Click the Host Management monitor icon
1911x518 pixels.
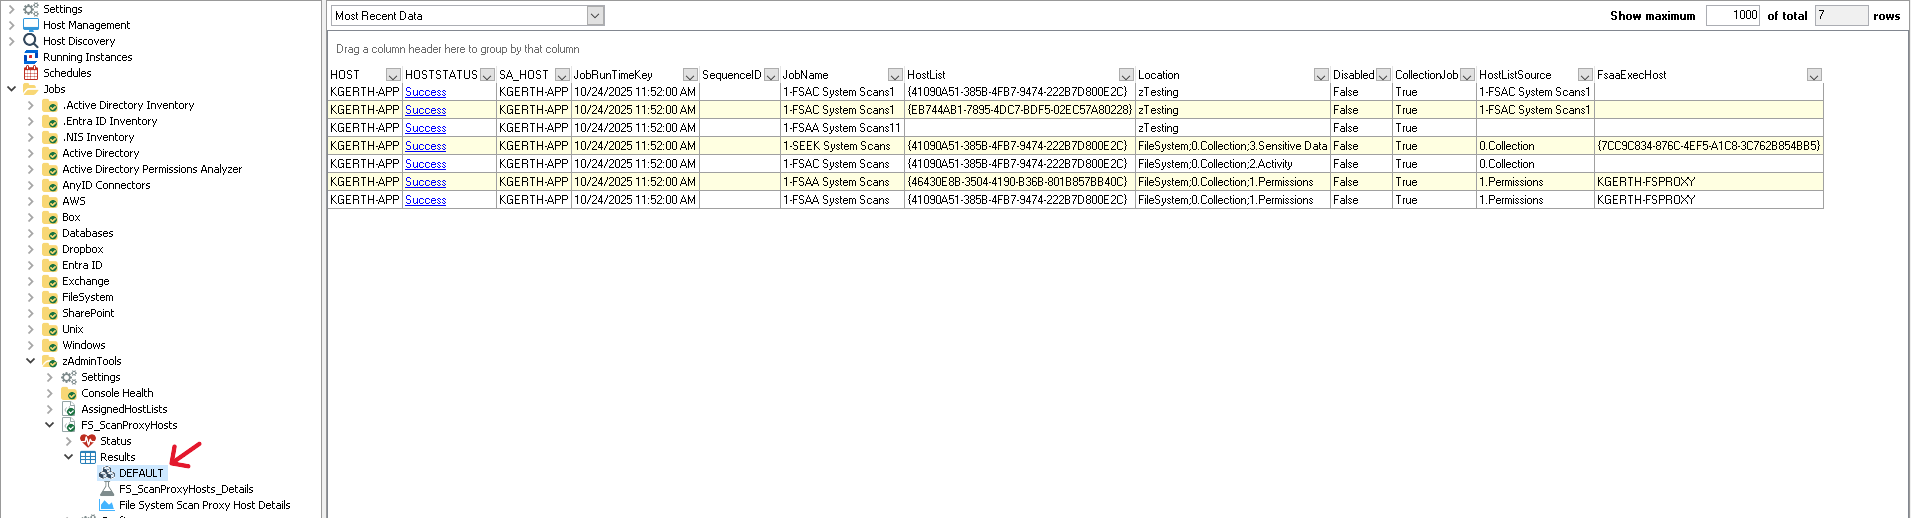(30, 25)
